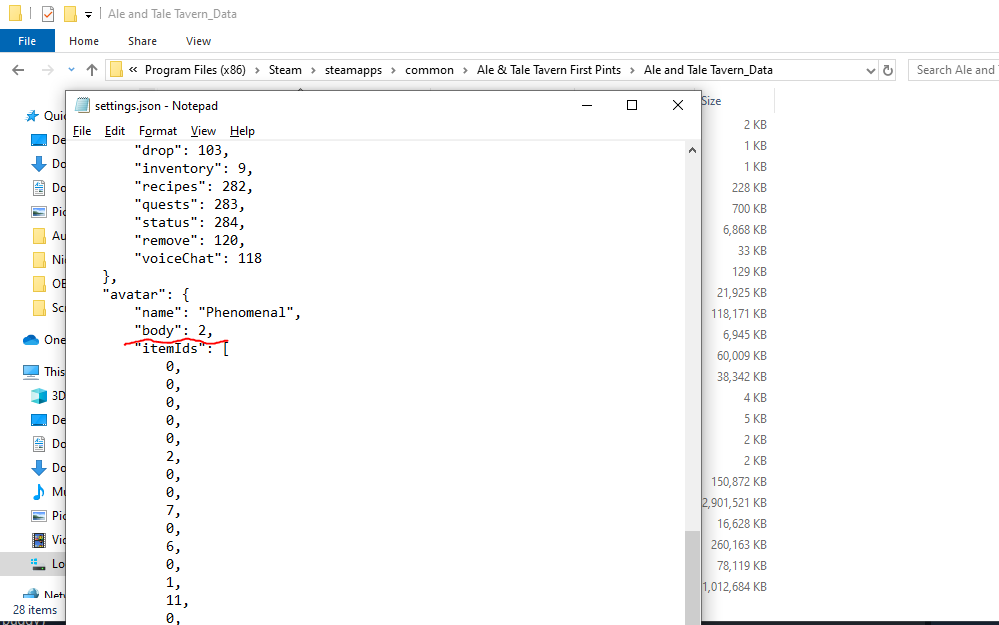This screenshot has width=999, height=625.
Task: Refresh the Explorer folder view
Action: (x=888, y=70)
